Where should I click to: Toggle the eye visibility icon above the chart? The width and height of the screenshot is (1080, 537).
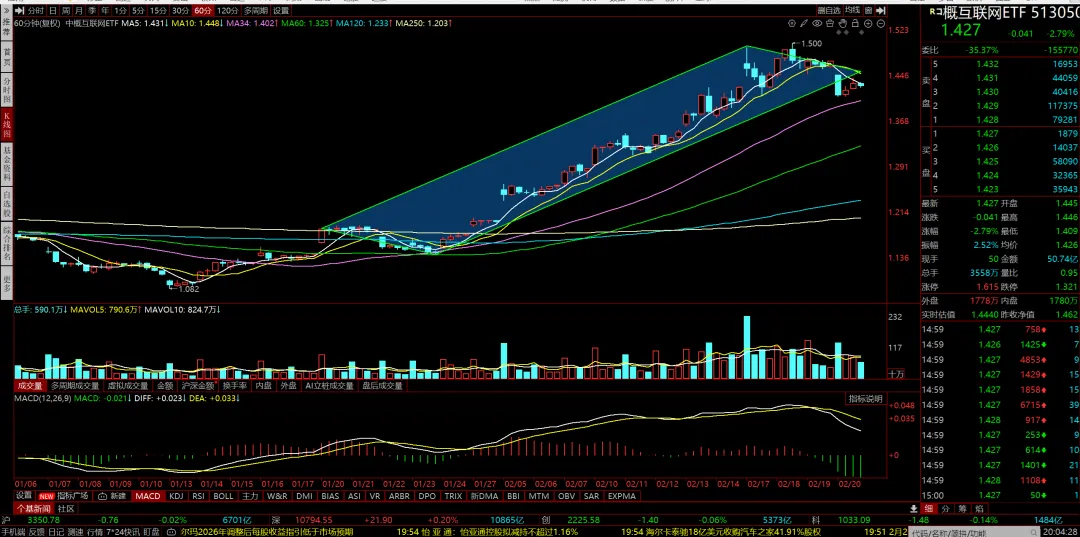[x=818, y=23]
